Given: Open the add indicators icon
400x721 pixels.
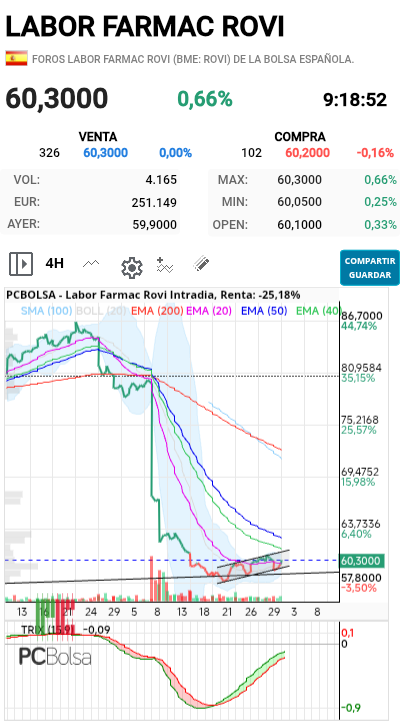Looking at the screenshot, I should pyautogui.click(x=165, y=265).
